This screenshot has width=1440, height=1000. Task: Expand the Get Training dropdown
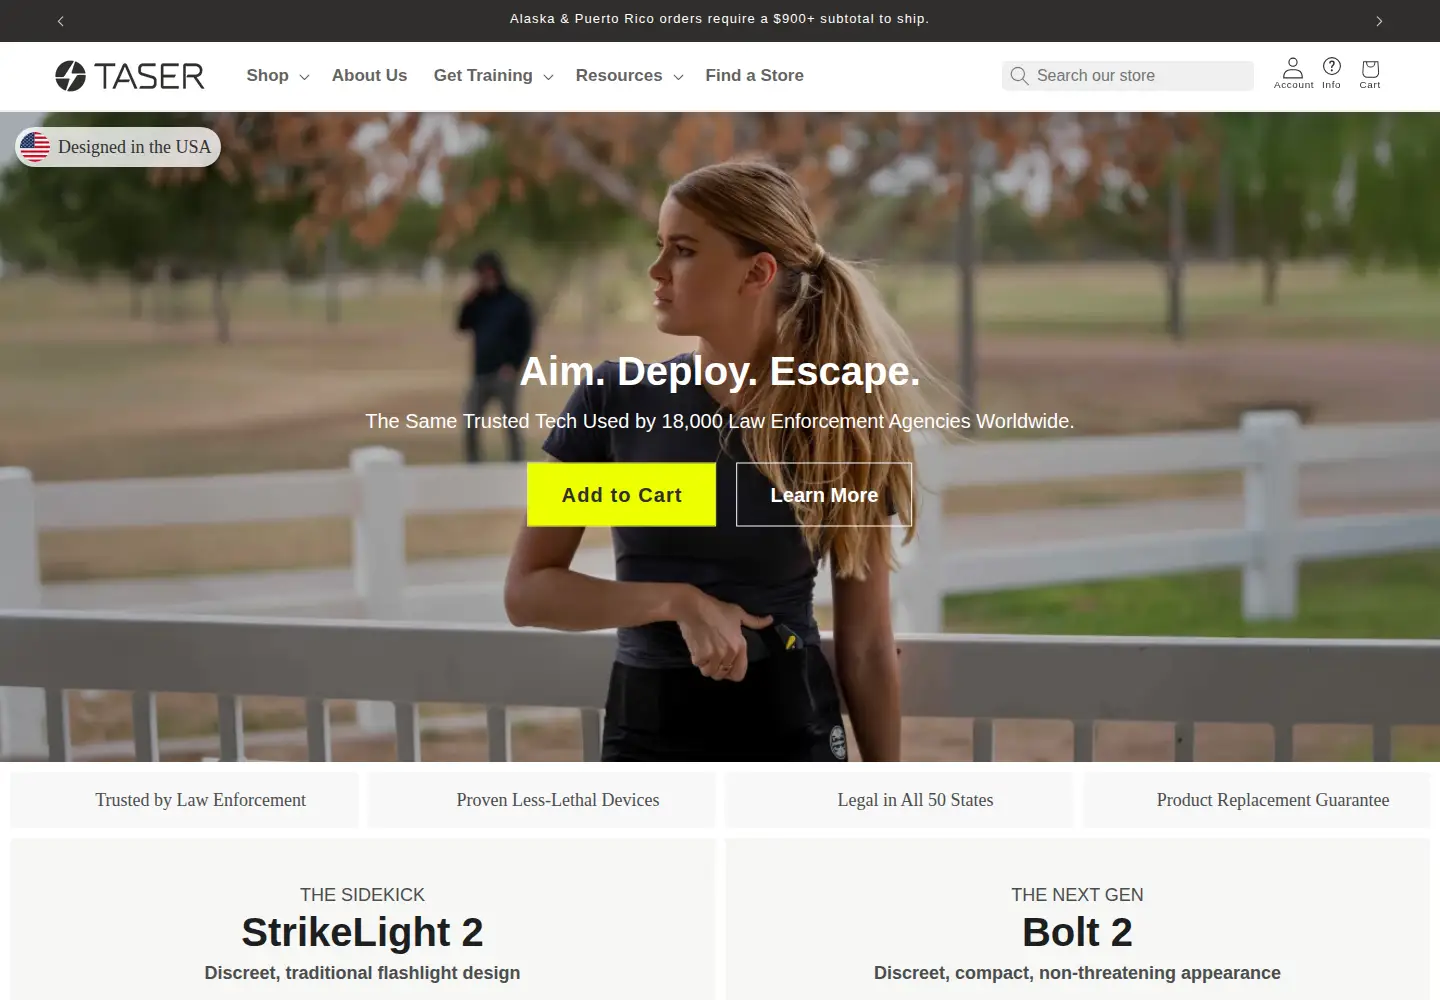(x=493, y=76)
